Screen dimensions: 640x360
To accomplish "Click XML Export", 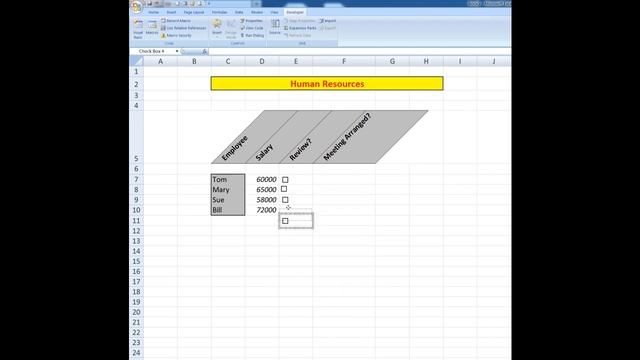I will (328, 28).
